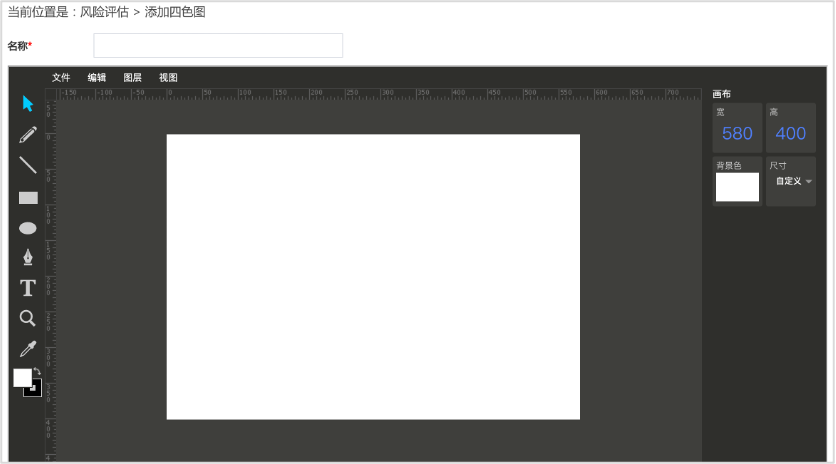Select the Line tool

[28, 165]
